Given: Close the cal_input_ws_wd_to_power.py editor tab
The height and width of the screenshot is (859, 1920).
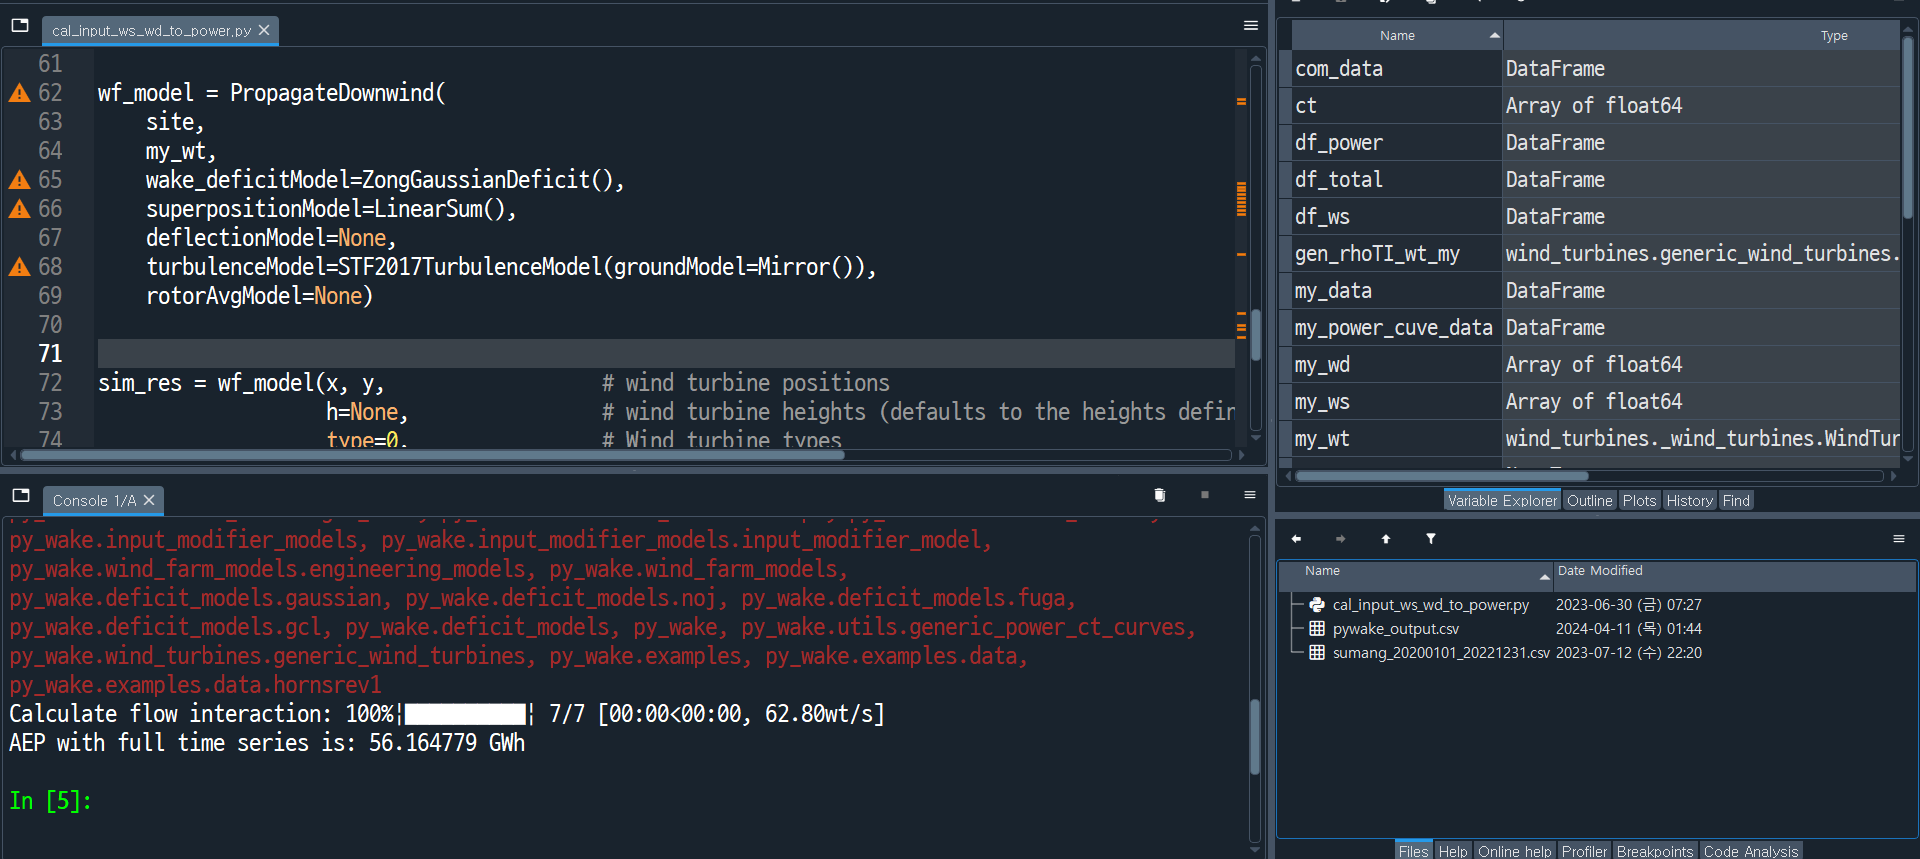Looking at the screenshot, I should pyautogui.click(x=264, y=31).
